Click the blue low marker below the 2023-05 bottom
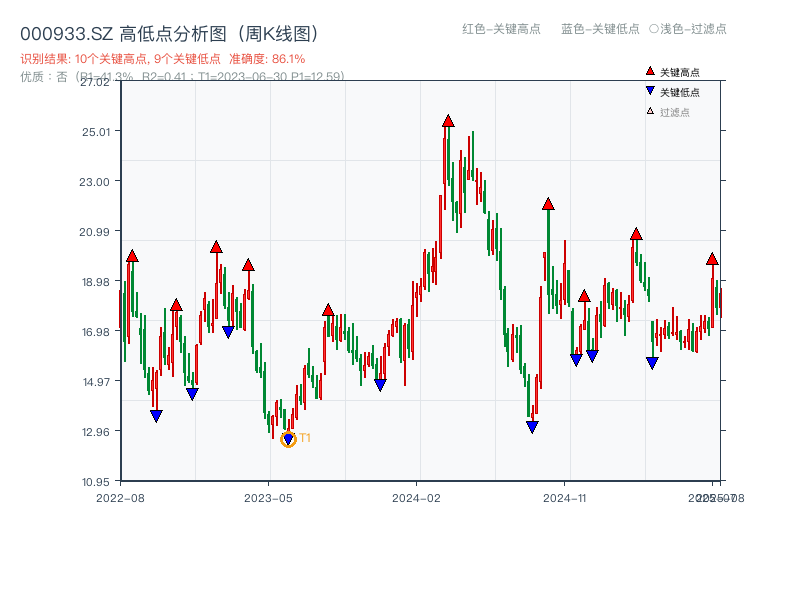The width and height of the screenshot is (800, 600). point(288,439)
